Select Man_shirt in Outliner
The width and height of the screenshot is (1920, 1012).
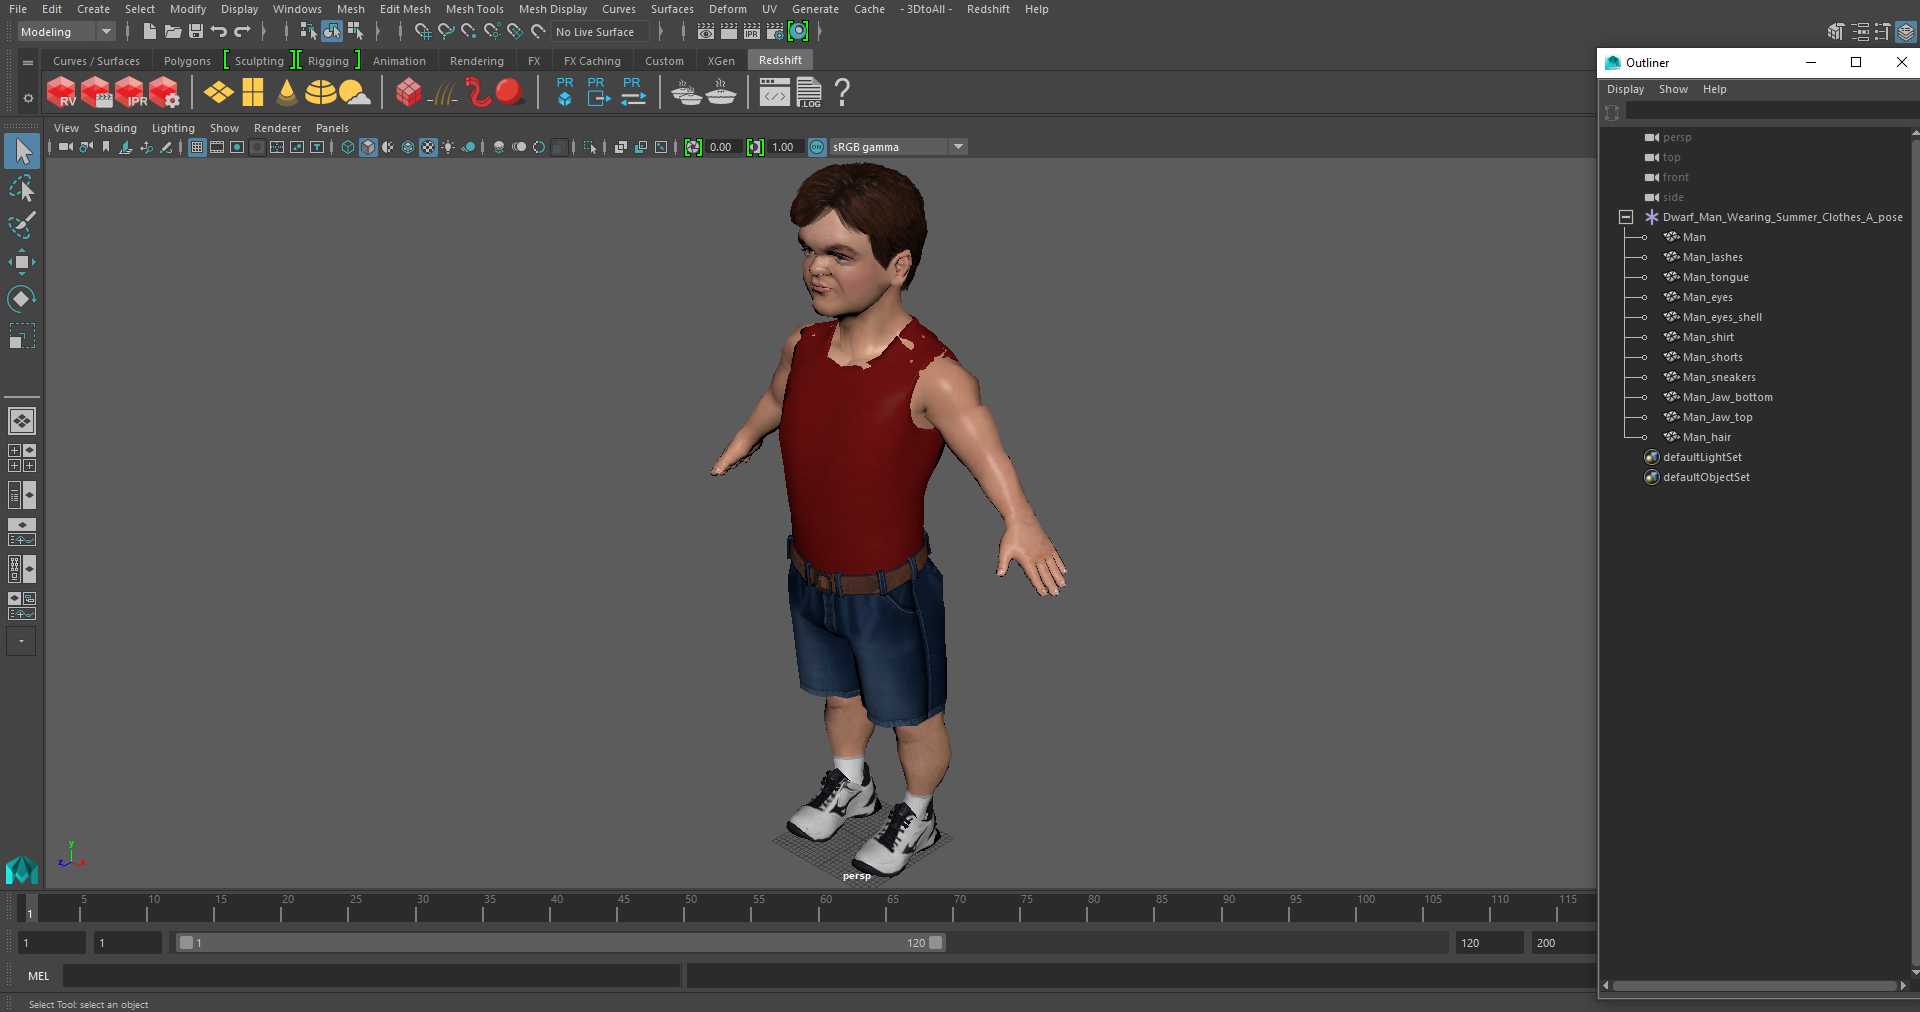coord(1708,337)
